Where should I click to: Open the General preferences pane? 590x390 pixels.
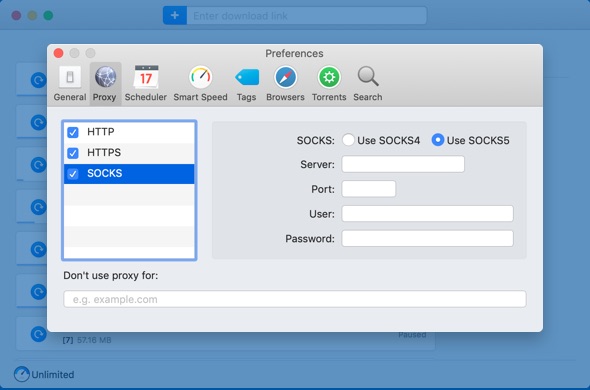coord(70,84)
